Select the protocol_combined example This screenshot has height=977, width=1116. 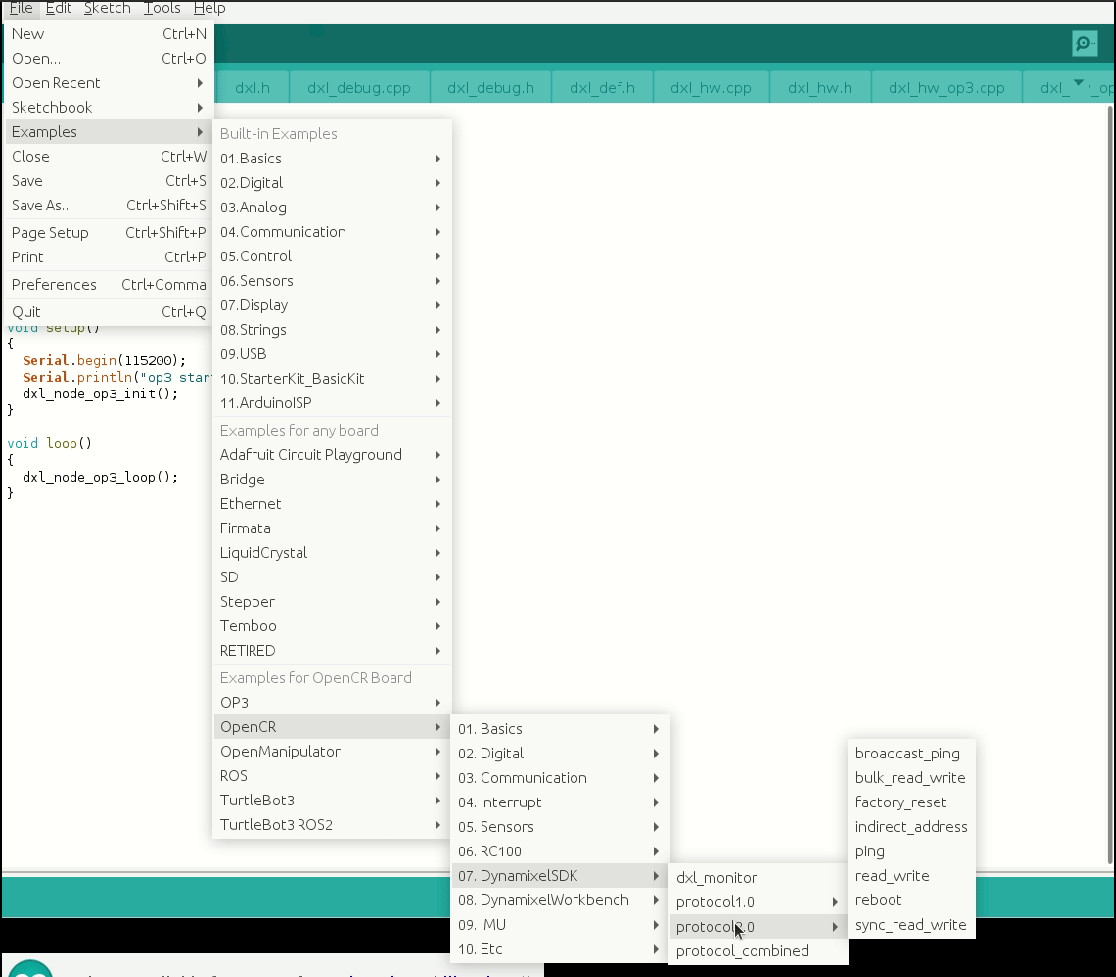742,951
